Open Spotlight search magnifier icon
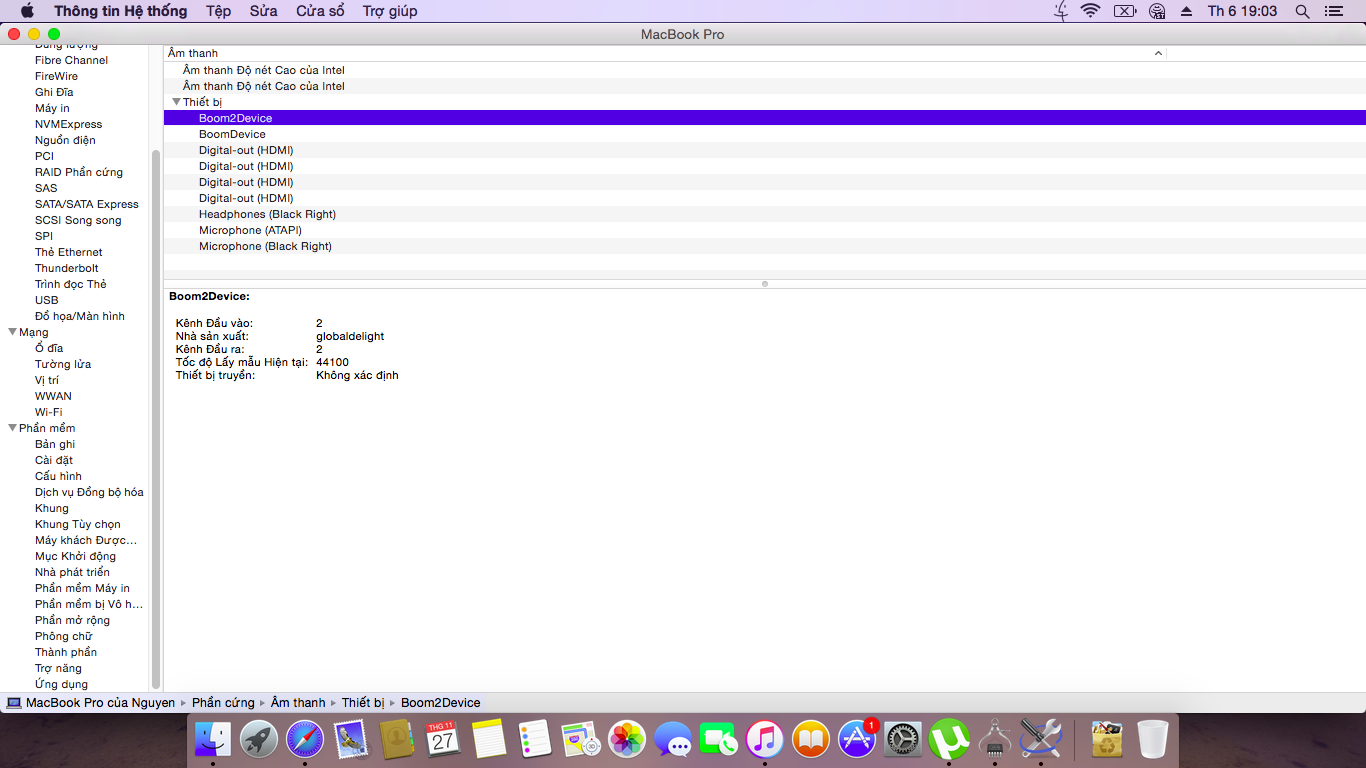 coord(1302,11)
